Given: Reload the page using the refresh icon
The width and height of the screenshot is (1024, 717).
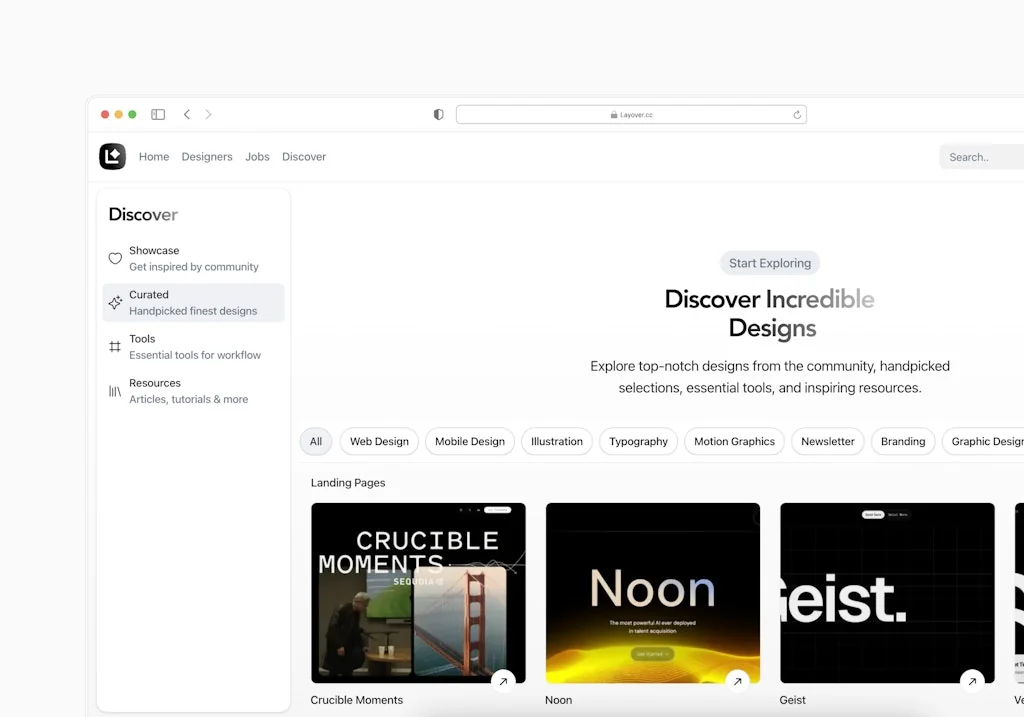Looking at the screenshot, I should [797, 115].
